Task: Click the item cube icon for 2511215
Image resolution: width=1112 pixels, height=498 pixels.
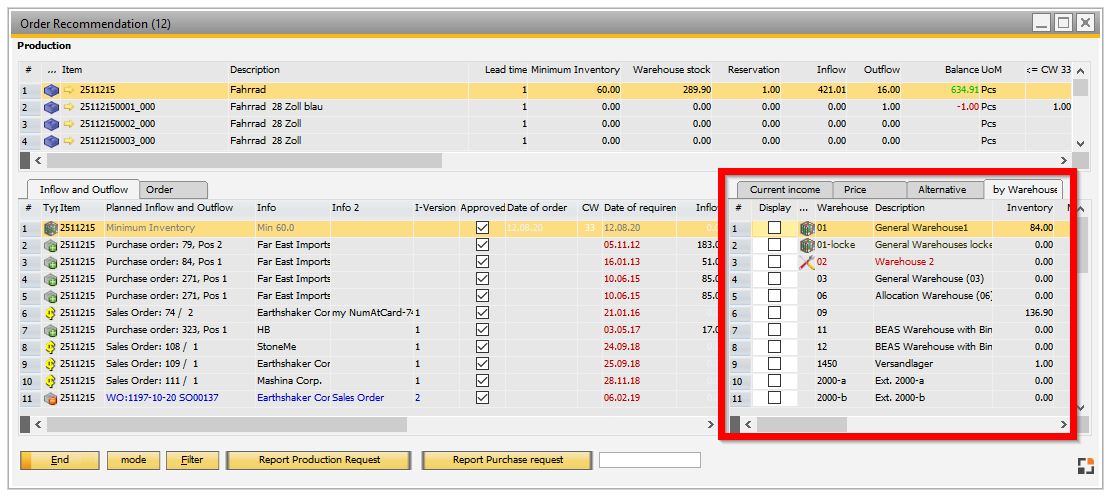Action: pyautogui.click(x=51, y=90)
